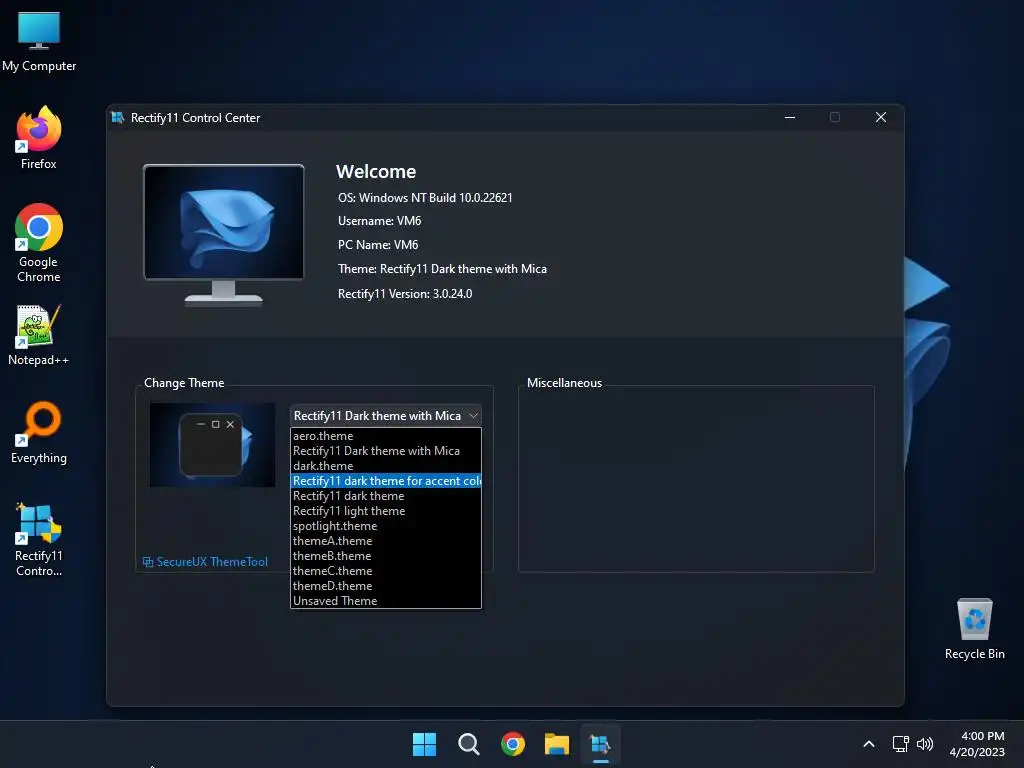Select themeA.theme in the dropdown list
The width and height of the screenshot is (1024, 768).
385,541
